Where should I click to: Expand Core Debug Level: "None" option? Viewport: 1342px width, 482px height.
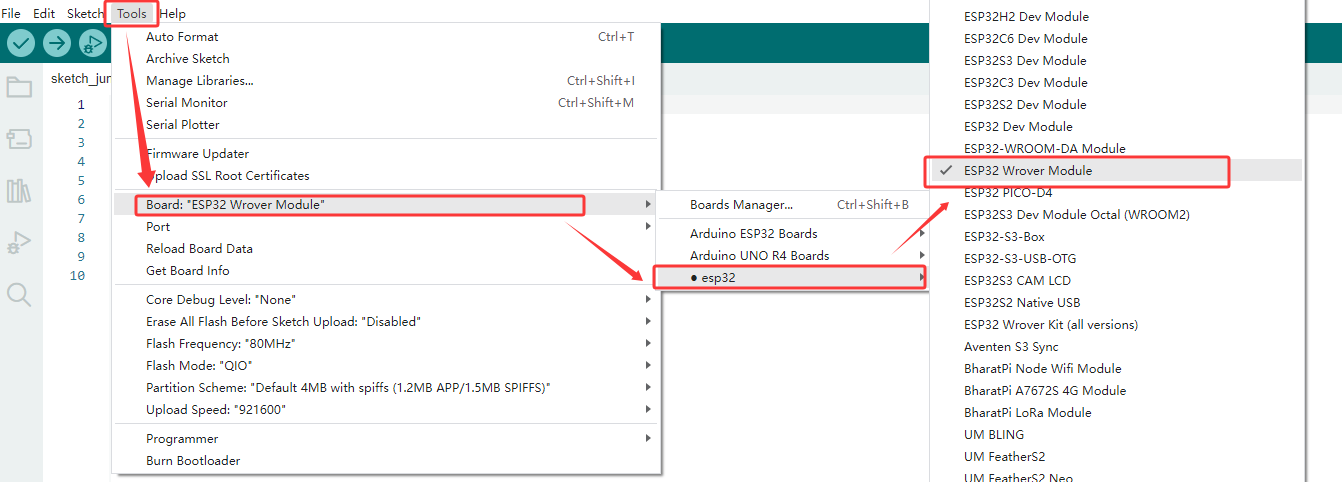[x=386, y=300]
